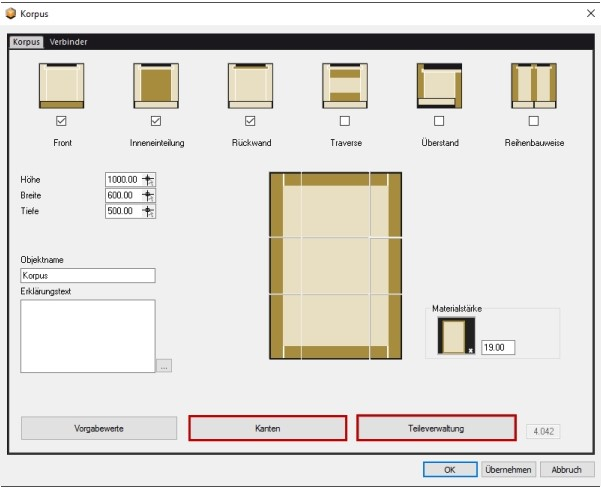Click the Front cabinet icon
This screenshot has height=488, width=601.
tap(61, 85)
